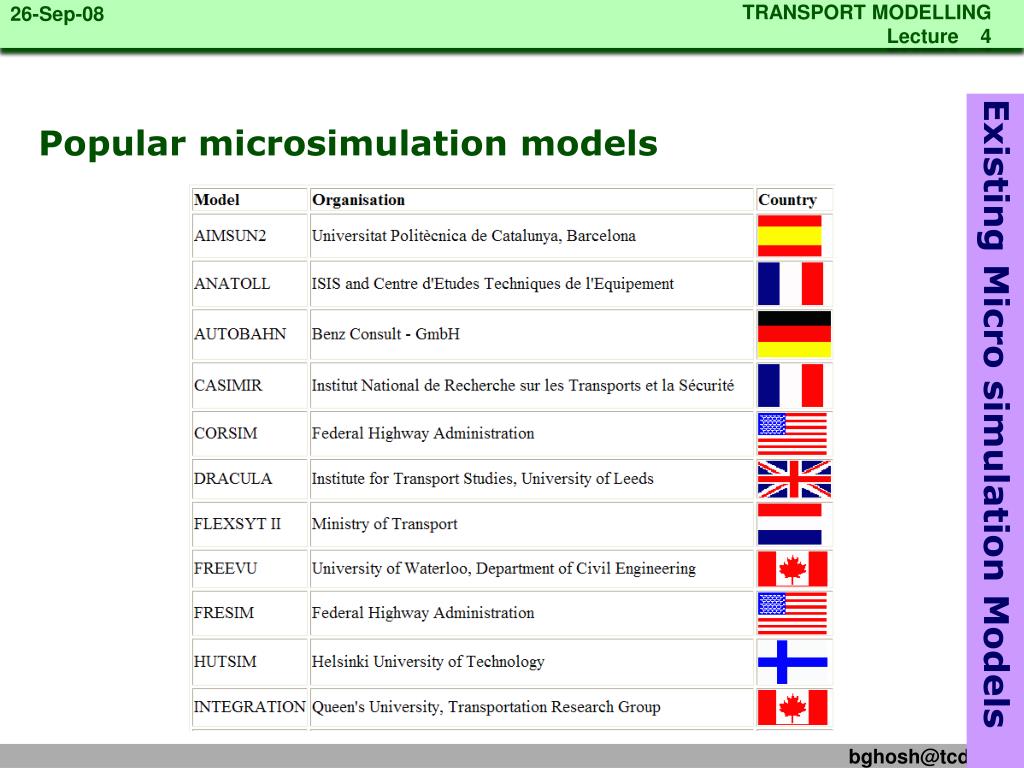The height and width of the screenshot is (768, 1024).
Task: Click the 'FRESIM' model cell
Action: (249, 613)
